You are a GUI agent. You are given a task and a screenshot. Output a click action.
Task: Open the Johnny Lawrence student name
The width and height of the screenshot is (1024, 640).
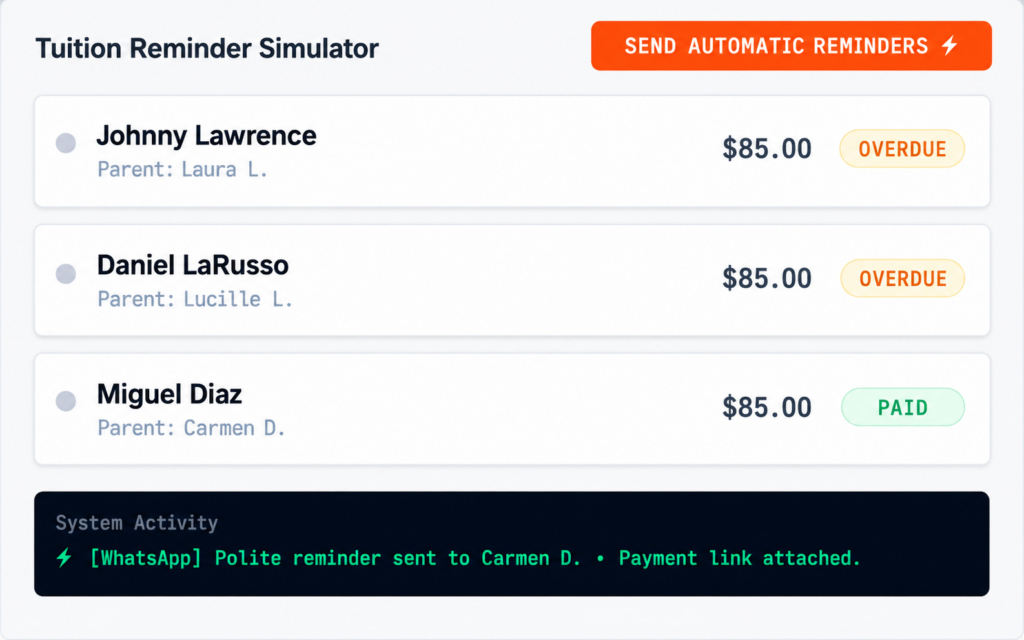[206, 136]
